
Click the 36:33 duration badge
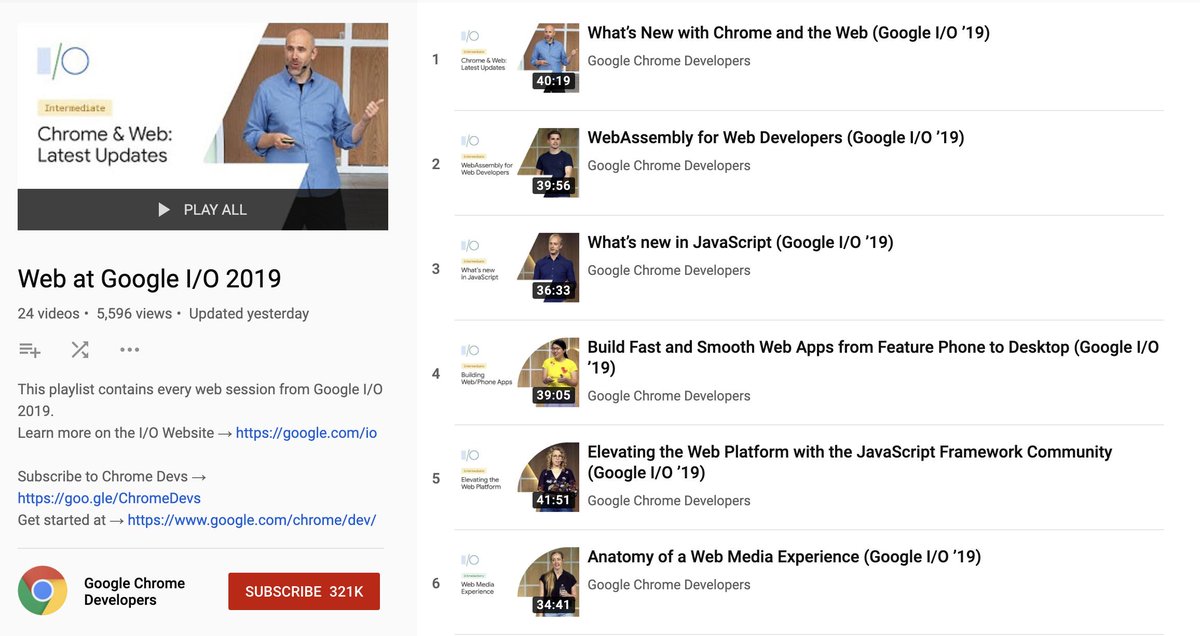point(553,291)
